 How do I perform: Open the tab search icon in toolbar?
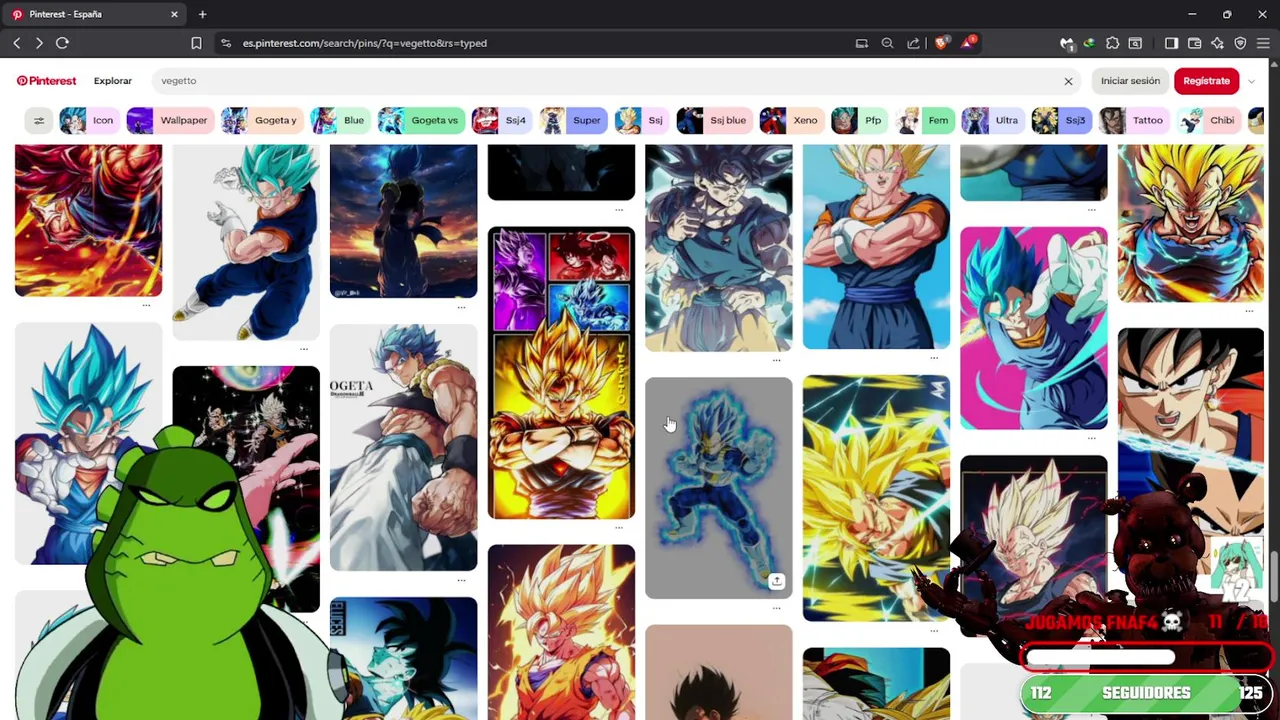1135,43
